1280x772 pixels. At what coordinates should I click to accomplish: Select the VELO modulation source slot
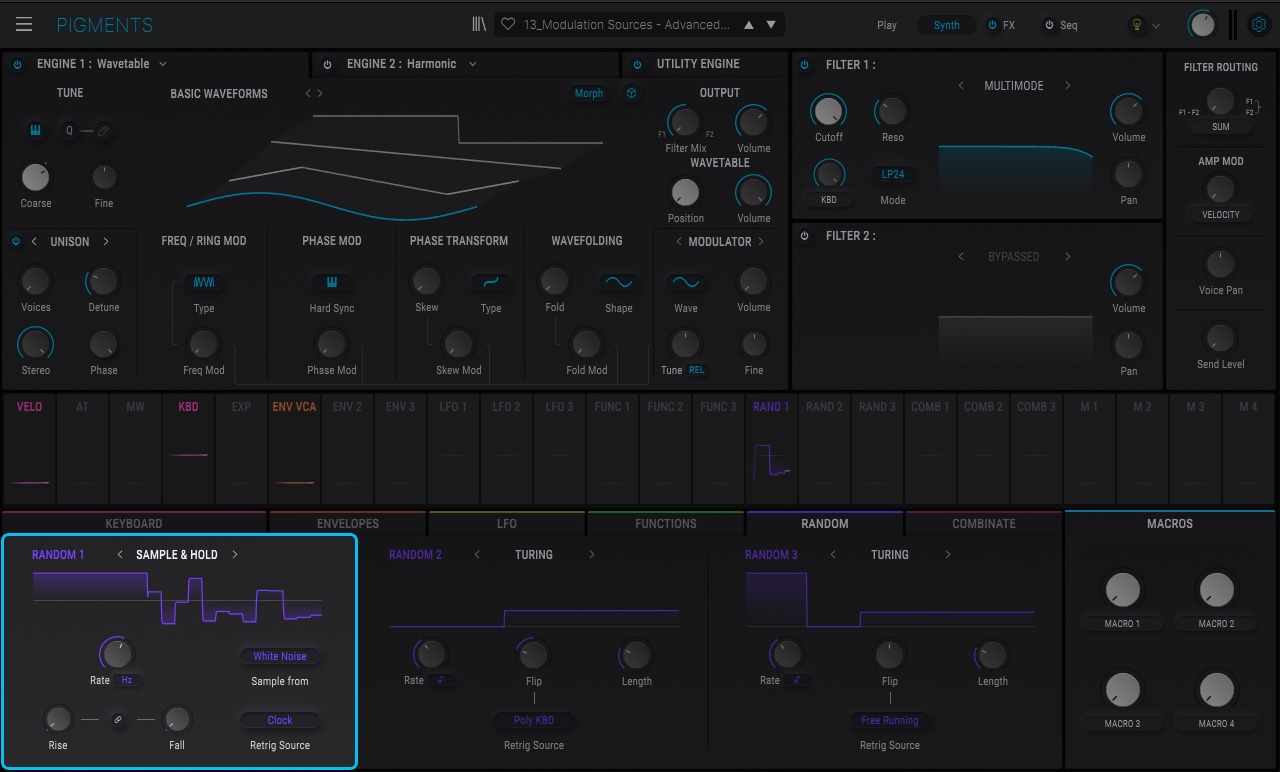coord(29,449)
